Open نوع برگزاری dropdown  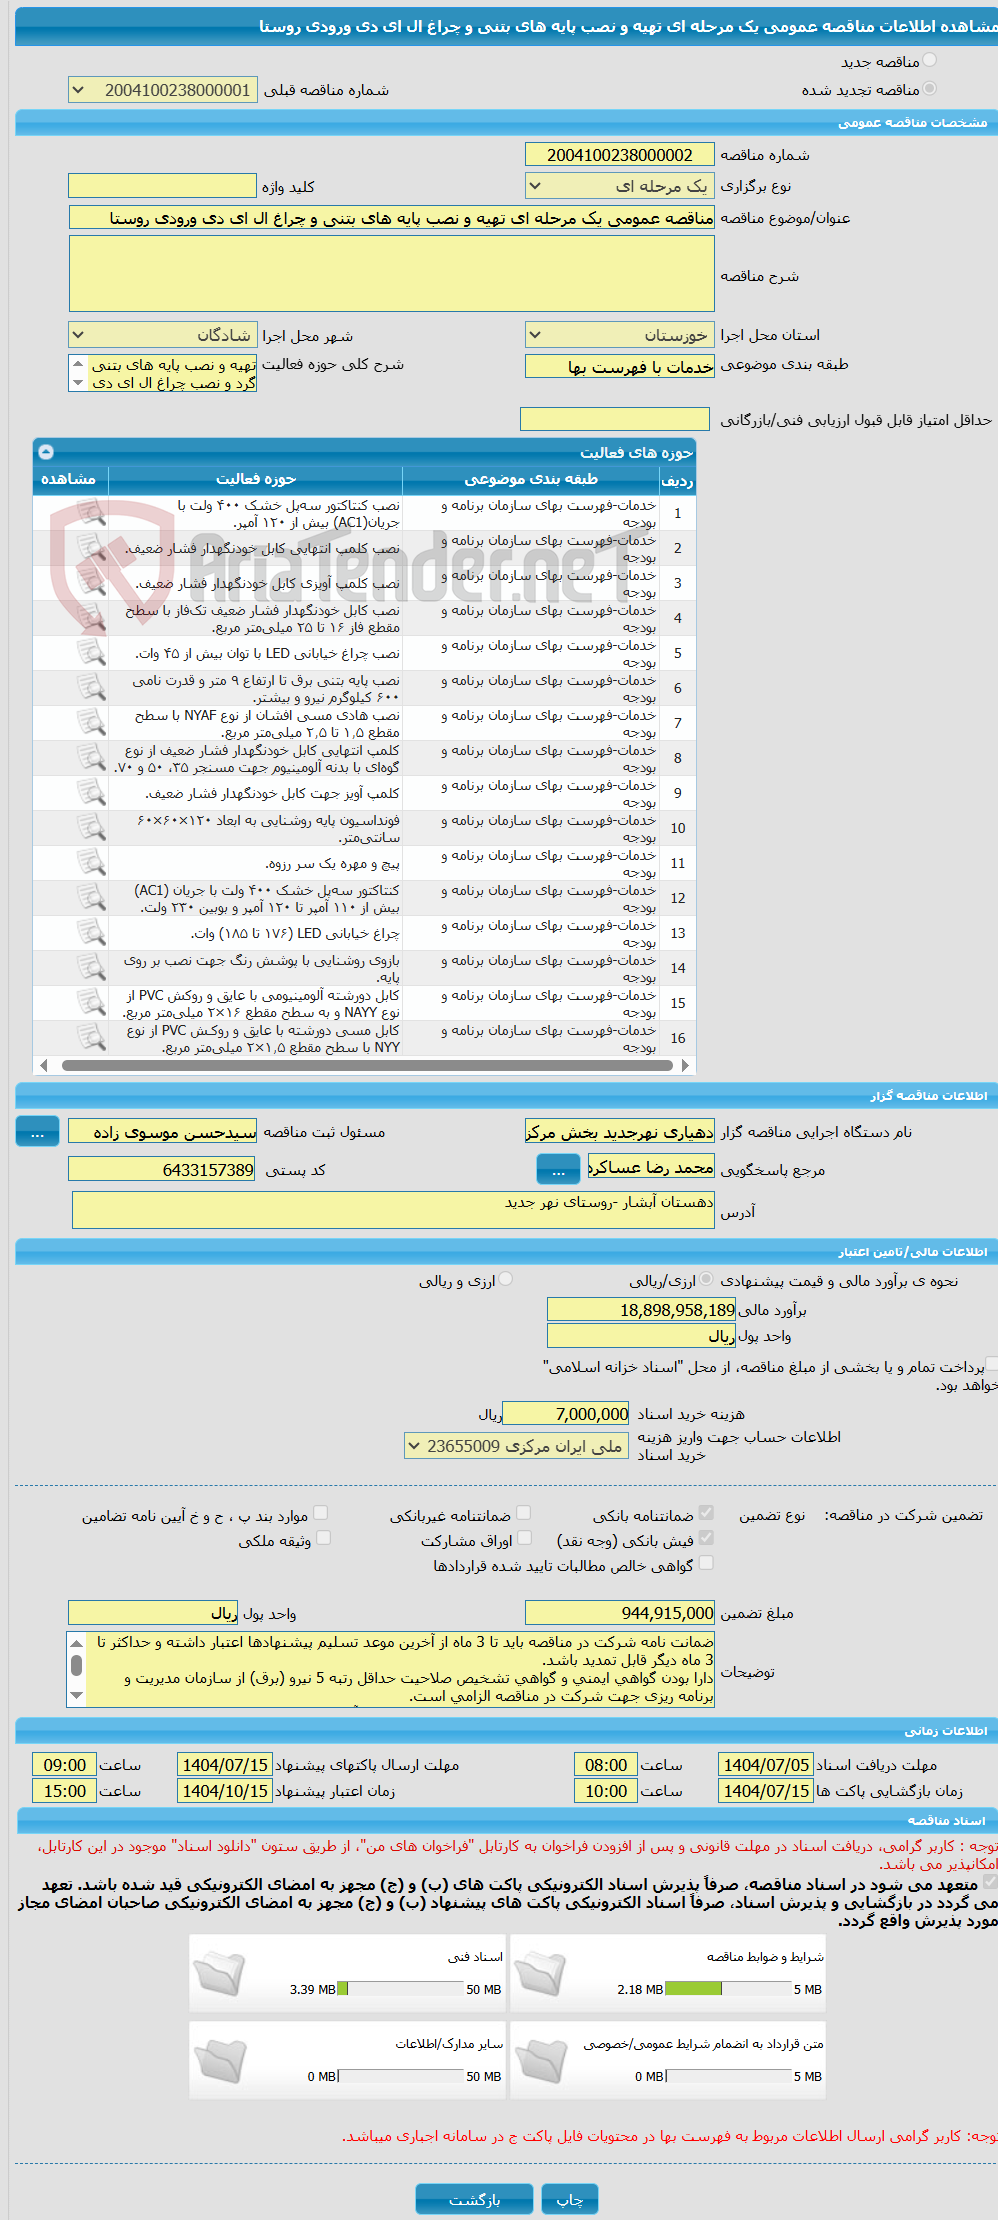(x=619, y=186)
